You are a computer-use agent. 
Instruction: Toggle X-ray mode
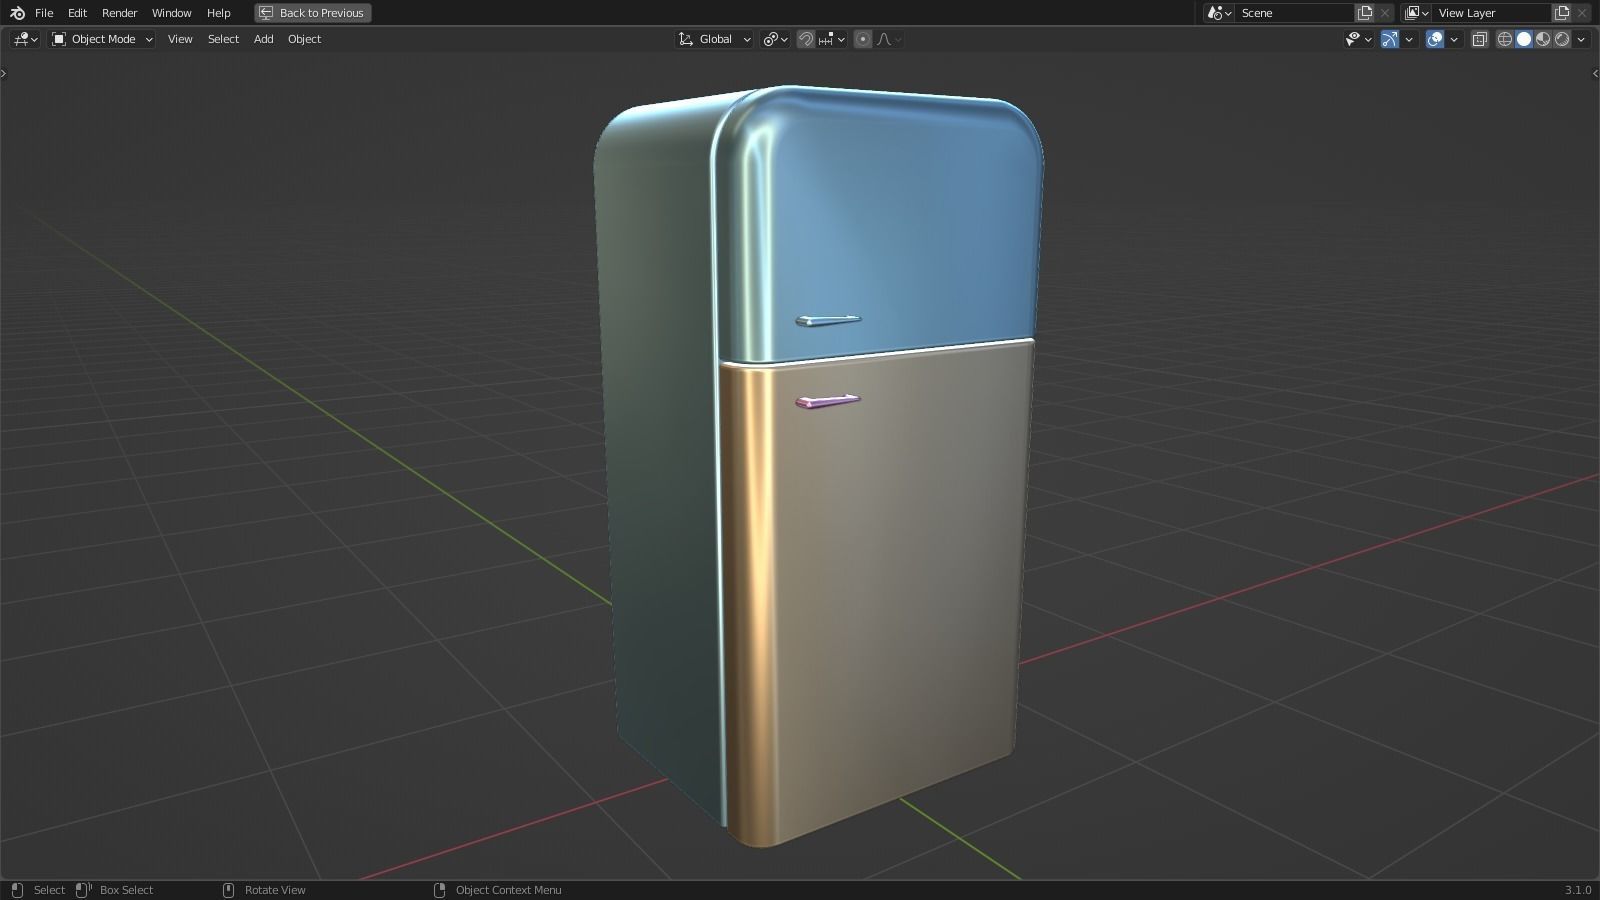tap(1480, 39)
